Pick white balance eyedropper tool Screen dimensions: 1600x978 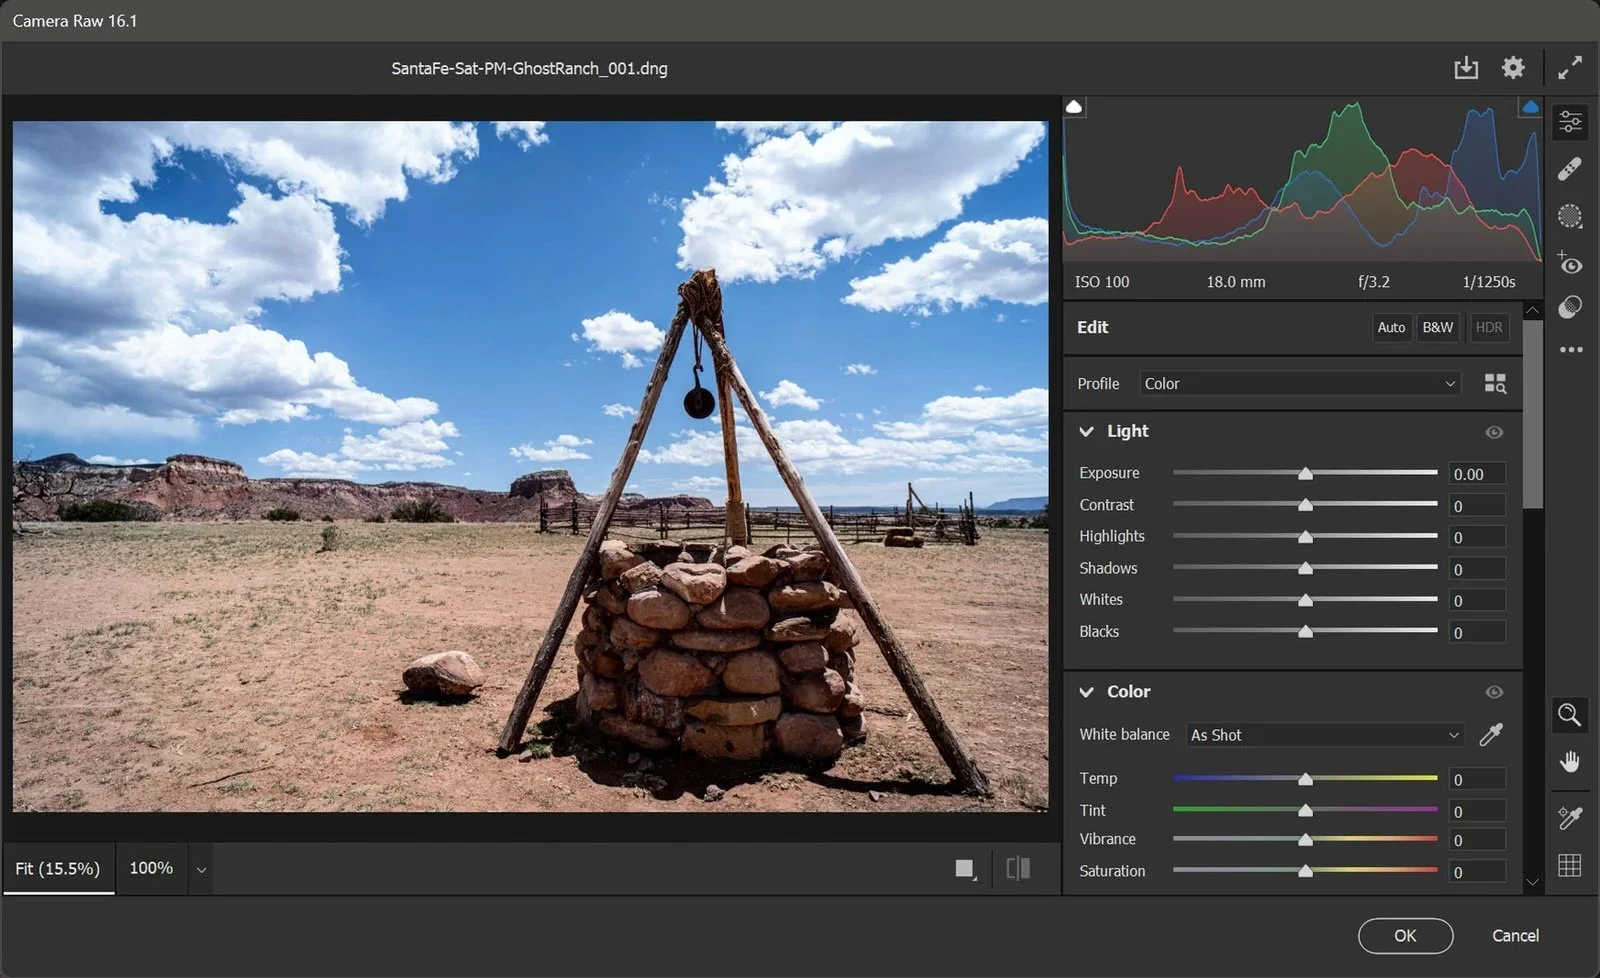(x=1491, y=735)
